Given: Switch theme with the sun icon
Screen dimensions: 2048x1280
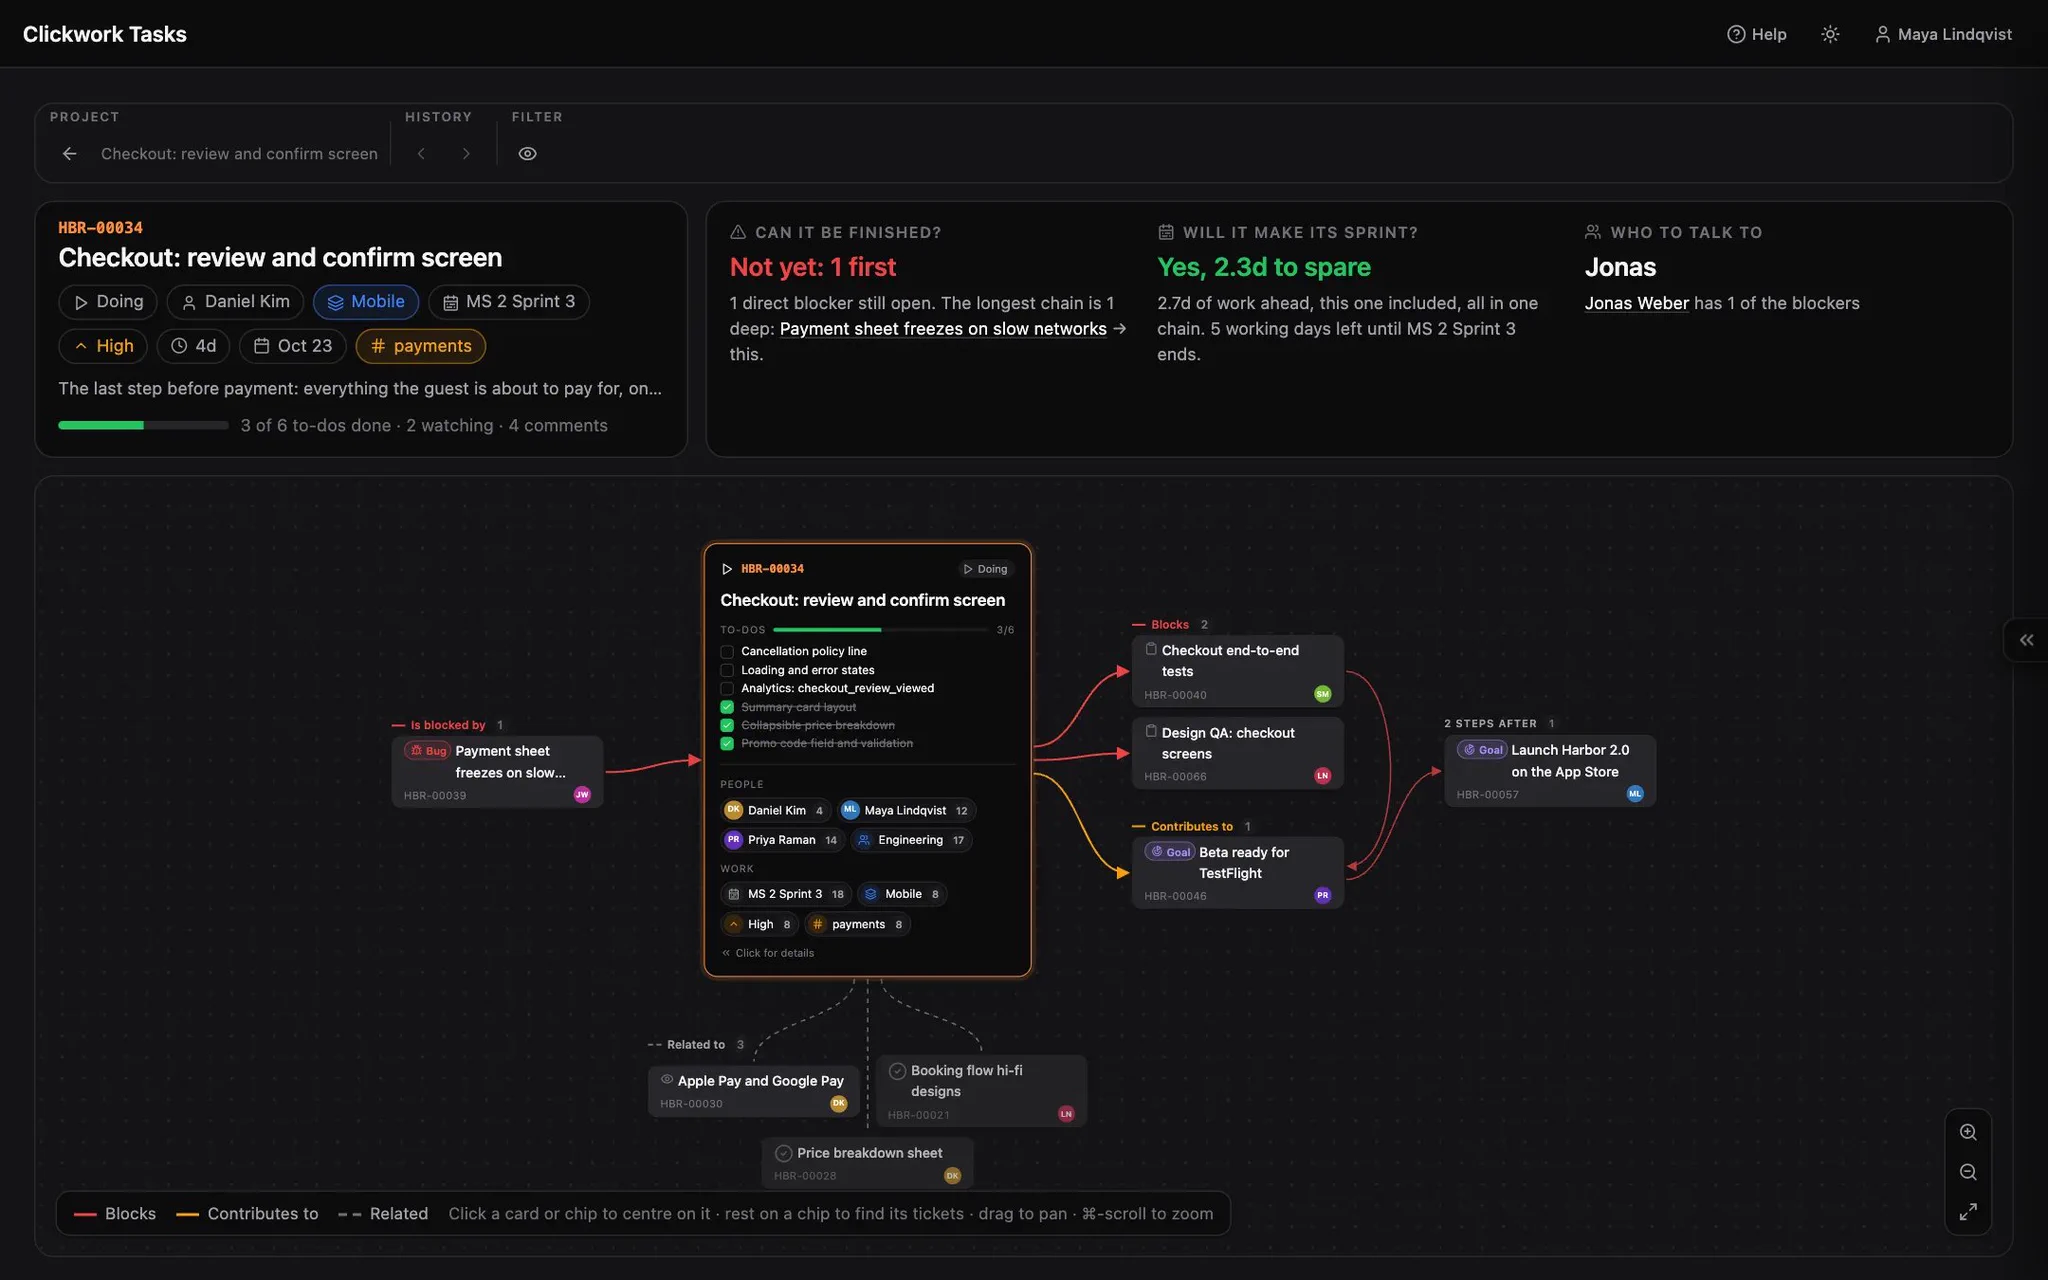Looking at the screenshot, I should point(1830,34).
